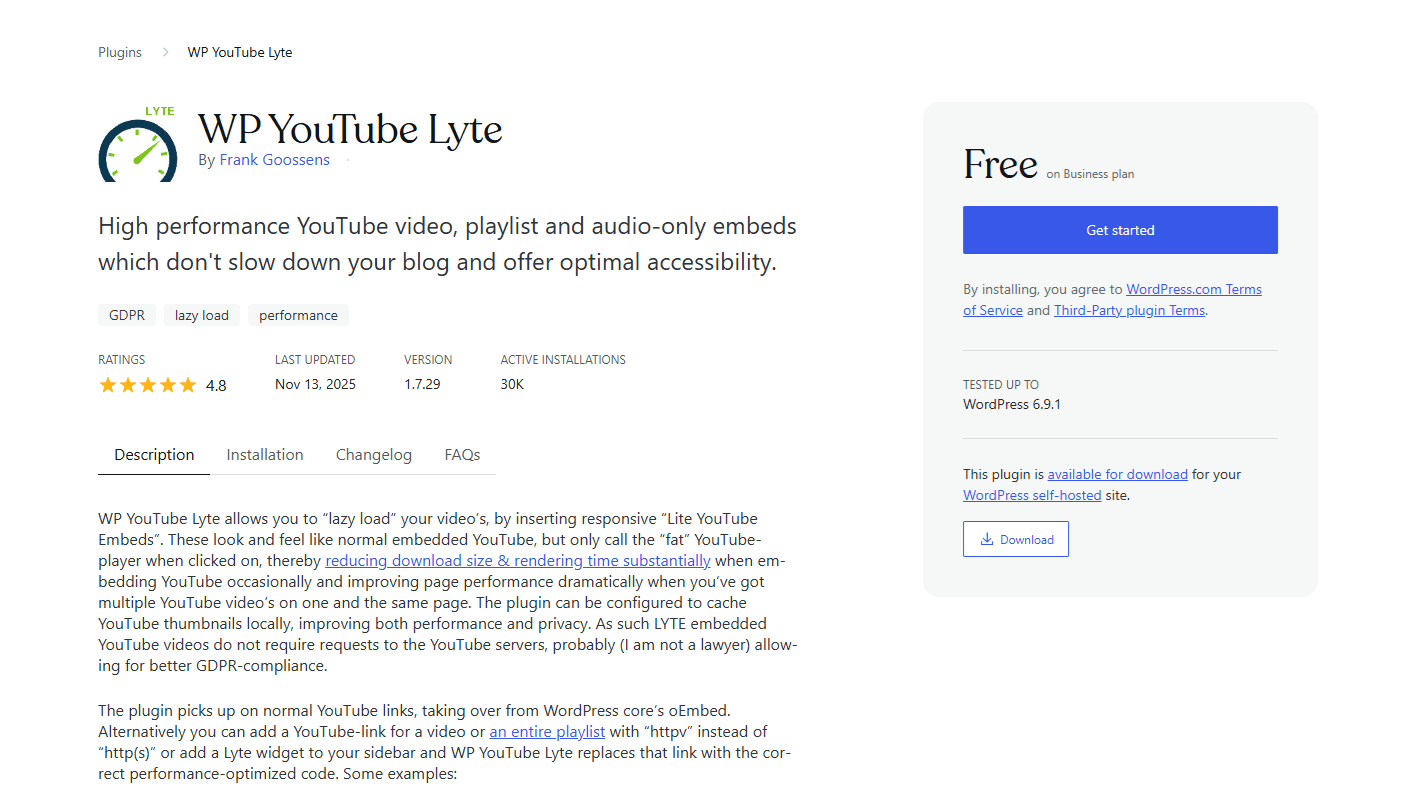
Task: Open the WordPress.com Terms of Service link
Action: point(1193,288)
